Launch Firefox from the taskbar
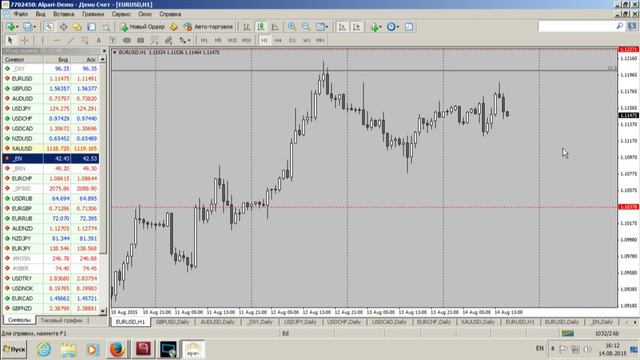This screenshot has height=360, width=640. (117, 349)
